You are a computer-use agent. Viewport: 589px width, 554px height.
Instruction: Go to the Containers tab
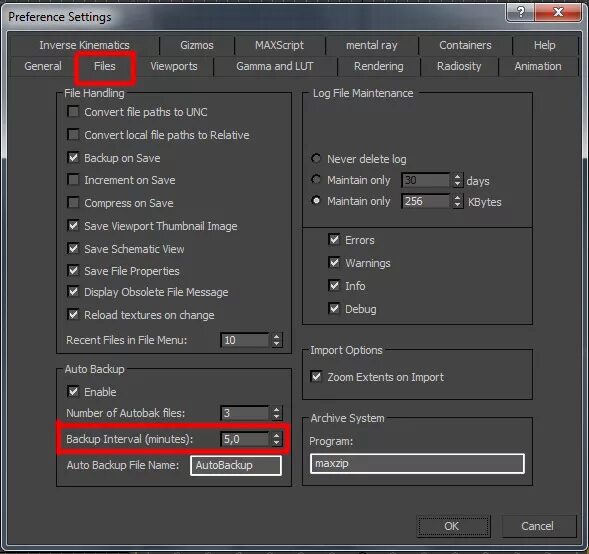[x=465, y=45]
